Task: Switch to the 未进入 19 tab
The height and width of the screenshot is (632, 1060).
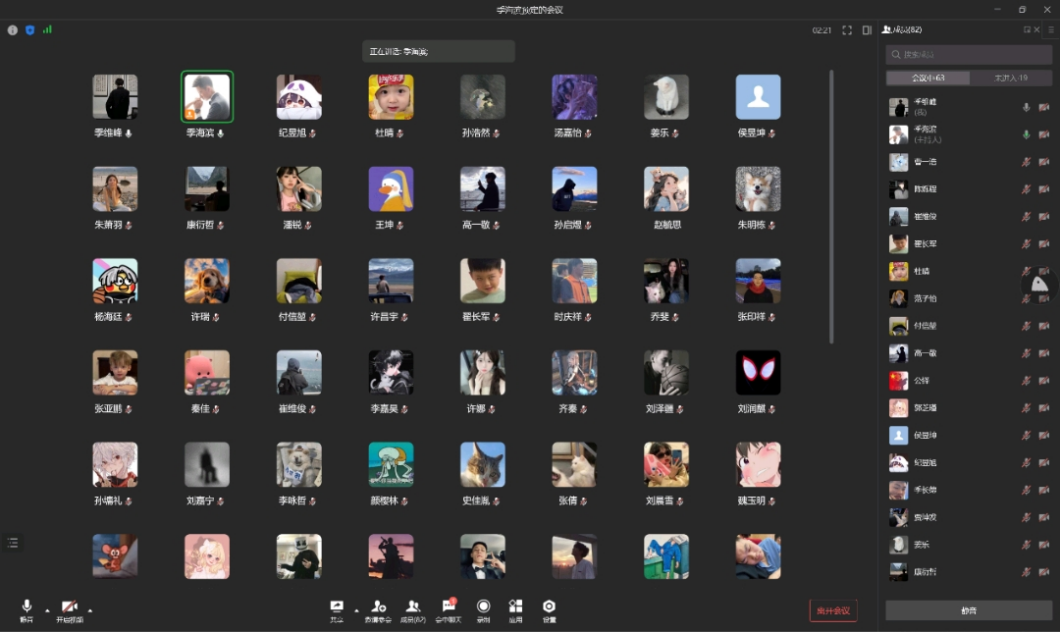Action: tap(1010, 78)
